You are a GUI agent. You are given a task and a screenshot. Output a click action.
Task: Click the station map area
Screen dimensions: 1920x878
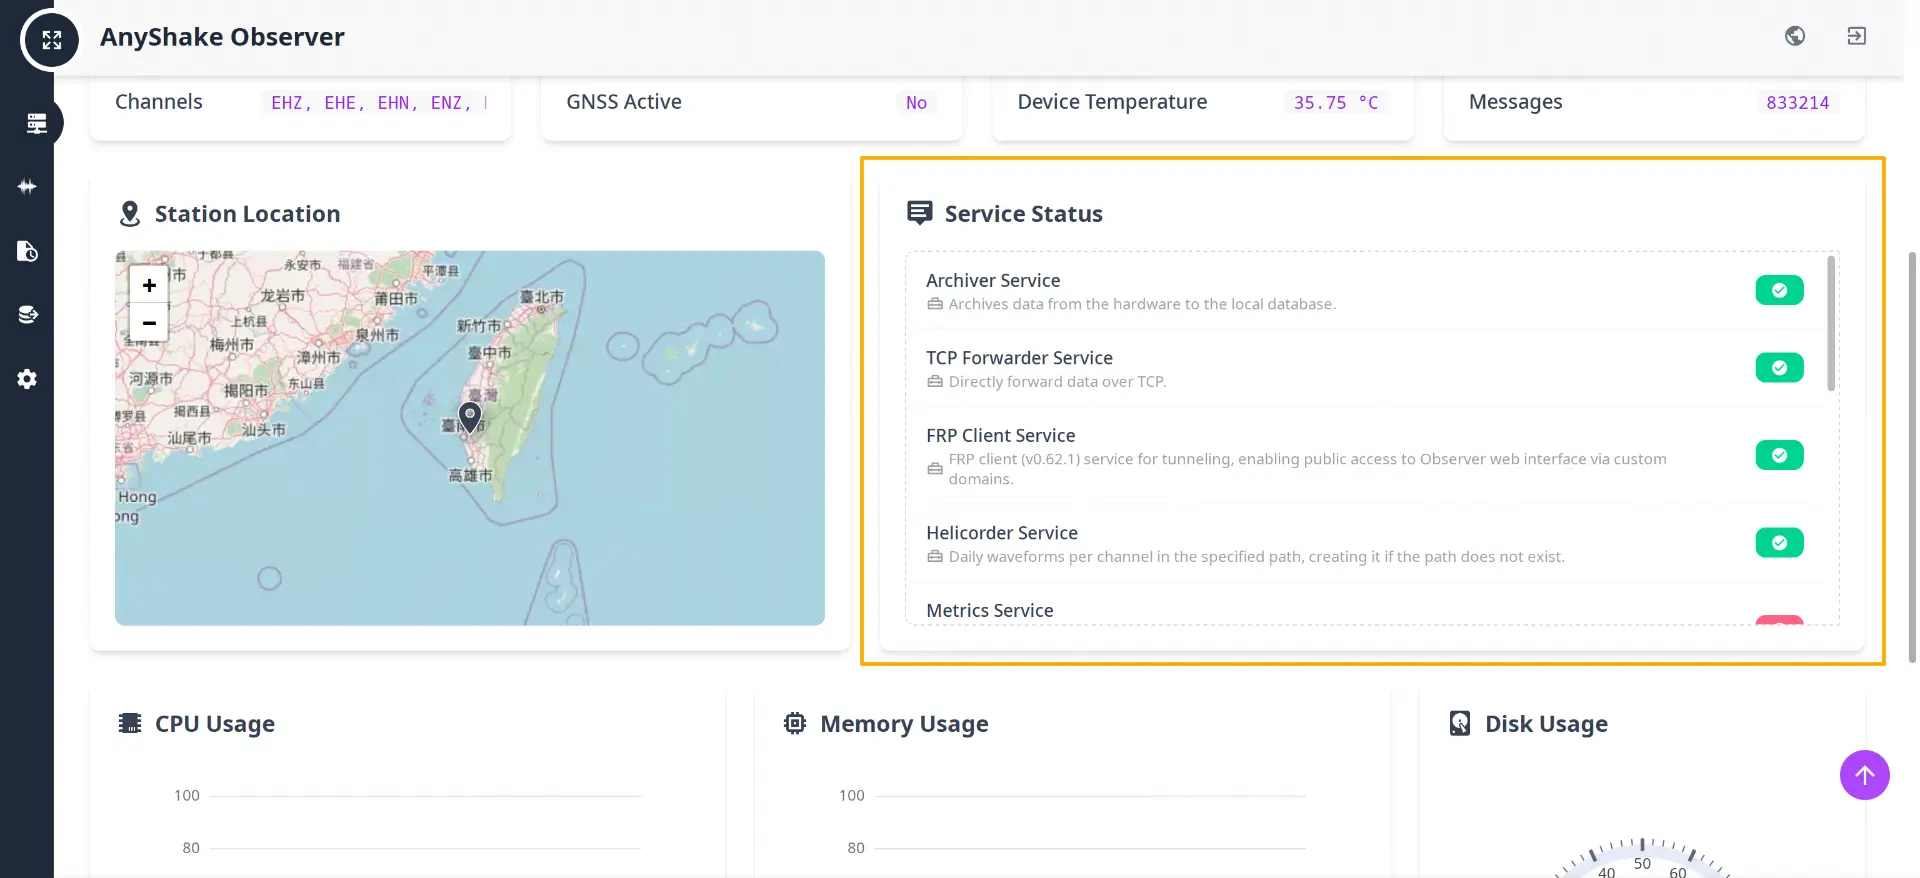[x=470, y=438]
